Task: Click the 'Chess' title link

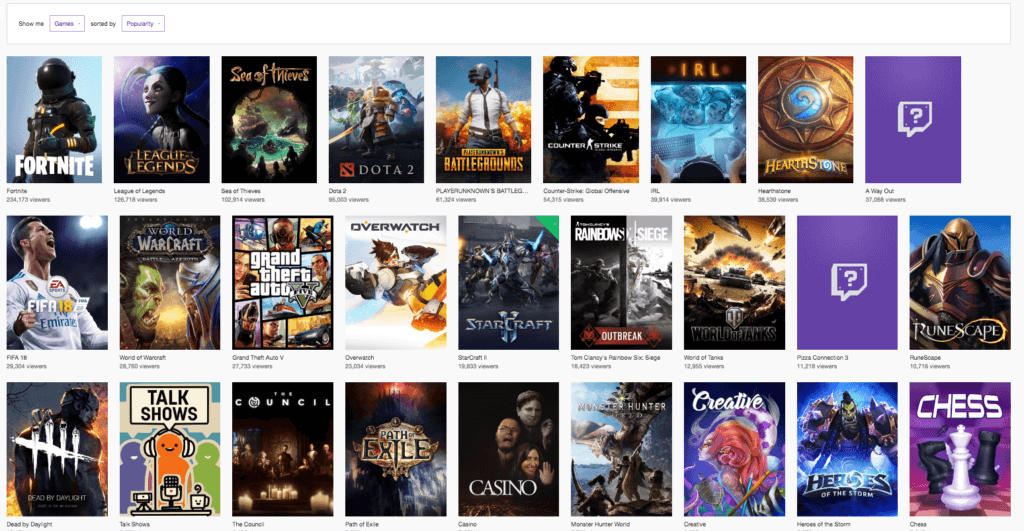Action: pyautogui.click(x=918, y=524)
